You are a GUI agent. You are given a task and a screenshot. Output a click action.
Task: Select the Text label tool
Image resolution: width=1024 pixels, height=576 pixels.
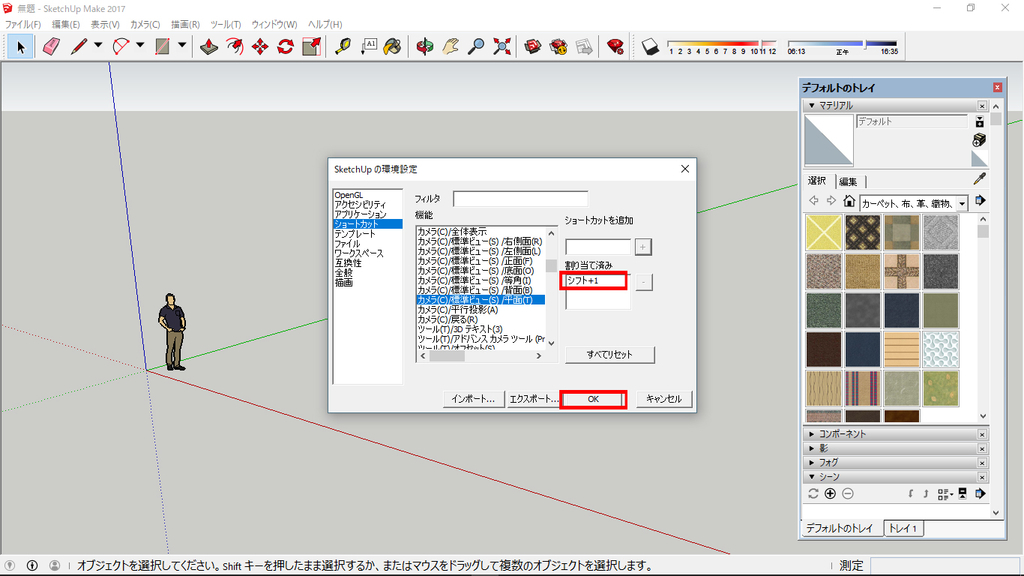(x=368, y=46)
